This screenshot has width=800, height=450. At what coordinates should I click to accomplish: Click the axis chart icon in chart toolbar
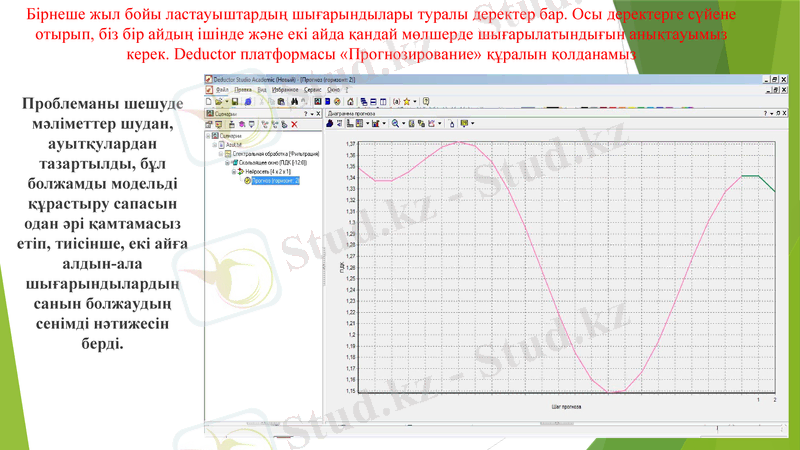point(350,123)
